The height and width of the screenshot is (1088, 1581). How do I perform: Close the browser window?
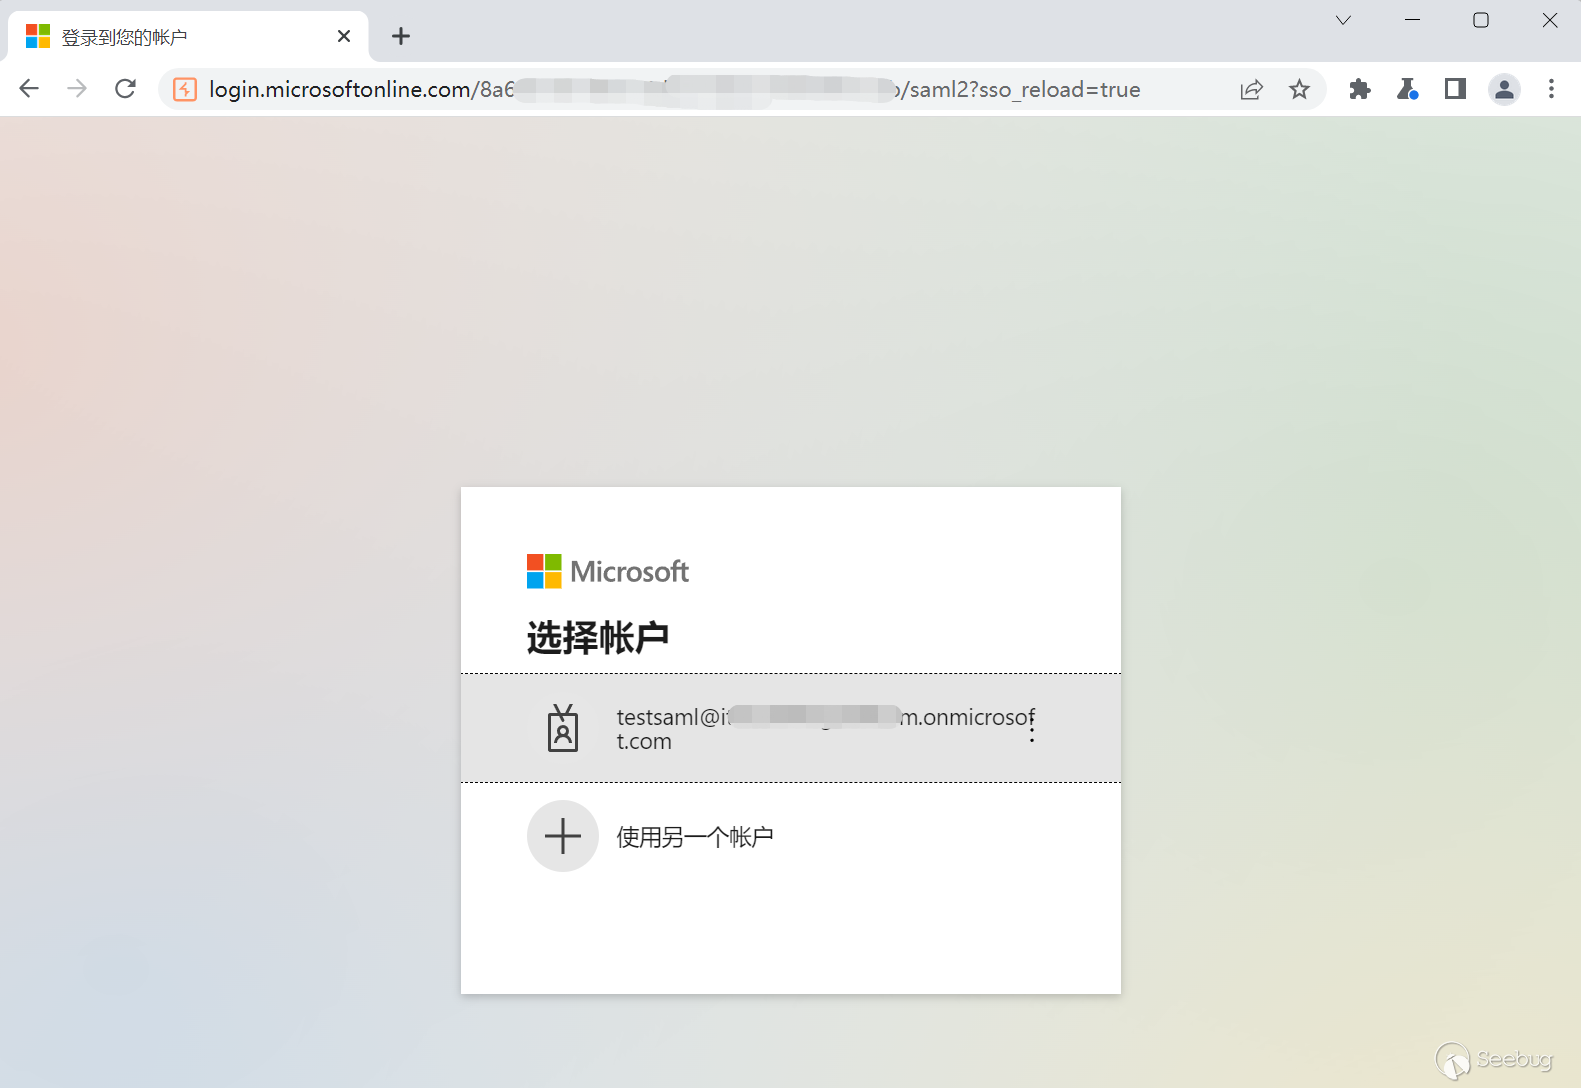point(1550,20)
